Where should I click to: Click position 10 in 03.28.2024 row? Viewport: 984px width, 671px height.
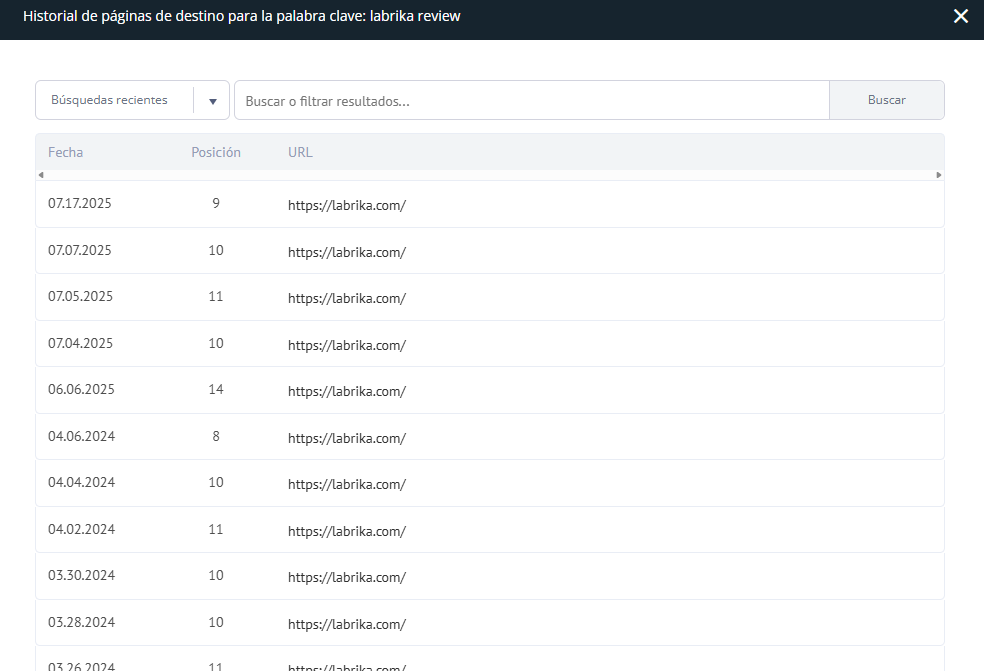pyautogui.click(x=216, y=622)
